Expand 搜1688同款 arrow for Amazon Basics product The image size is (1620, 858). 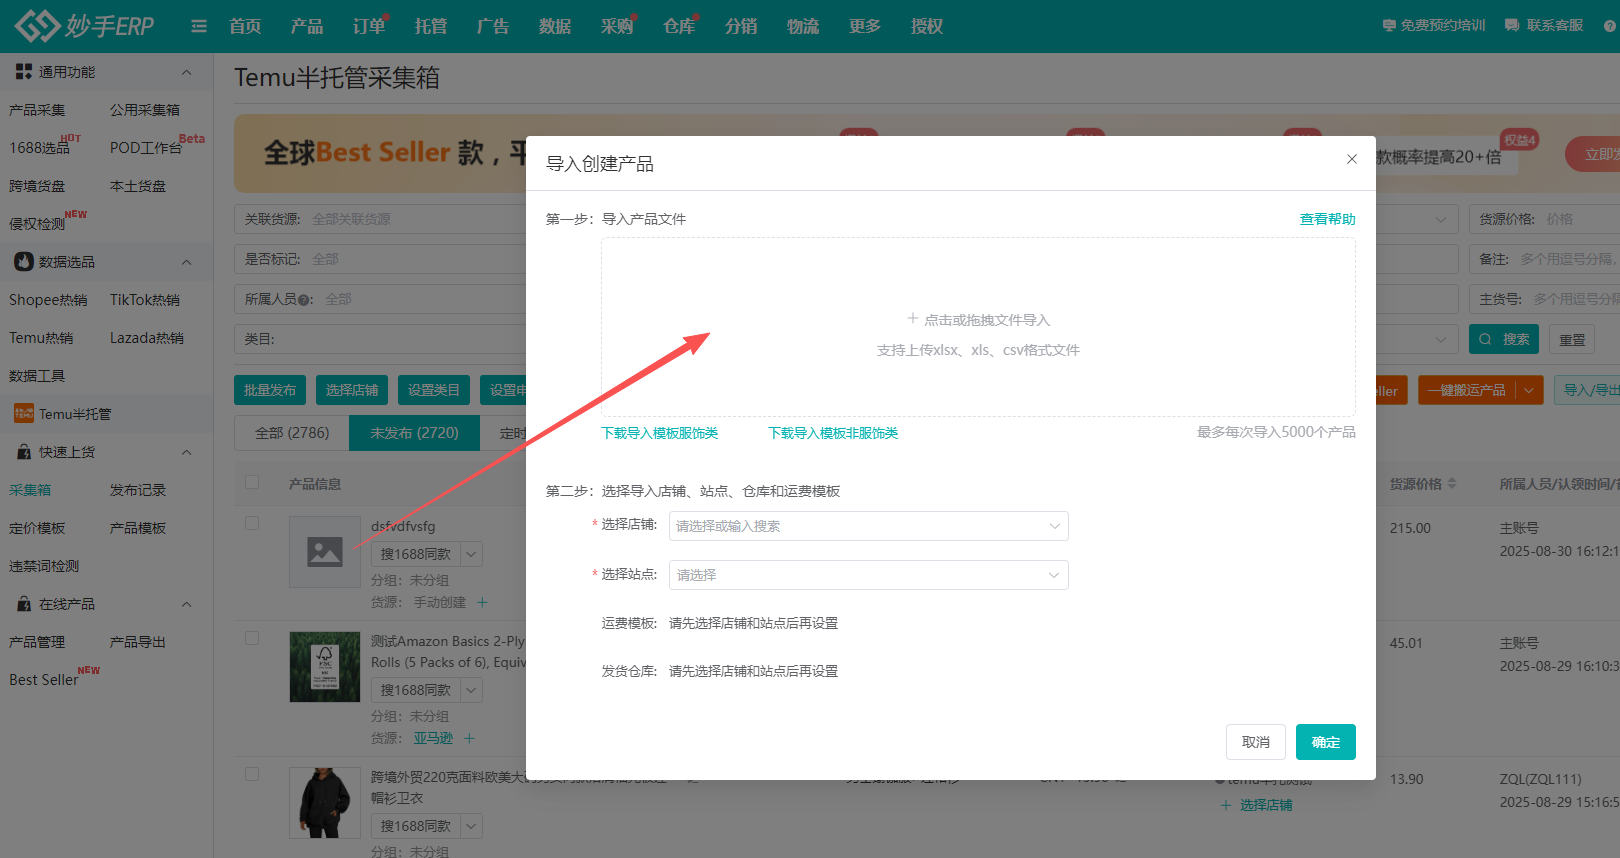point(471,690)
